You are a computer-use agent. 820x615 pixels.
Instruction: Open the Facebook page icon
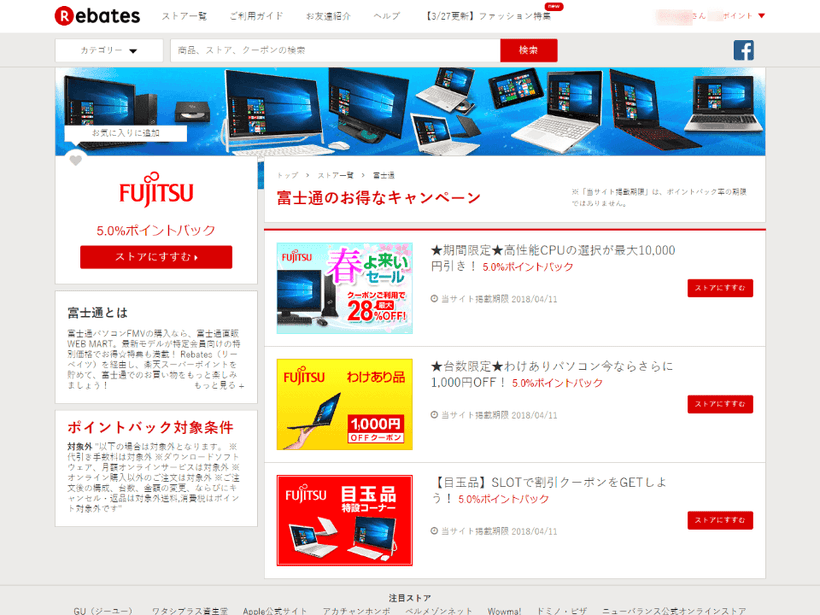pyautogui.click(x=743, y=50)
